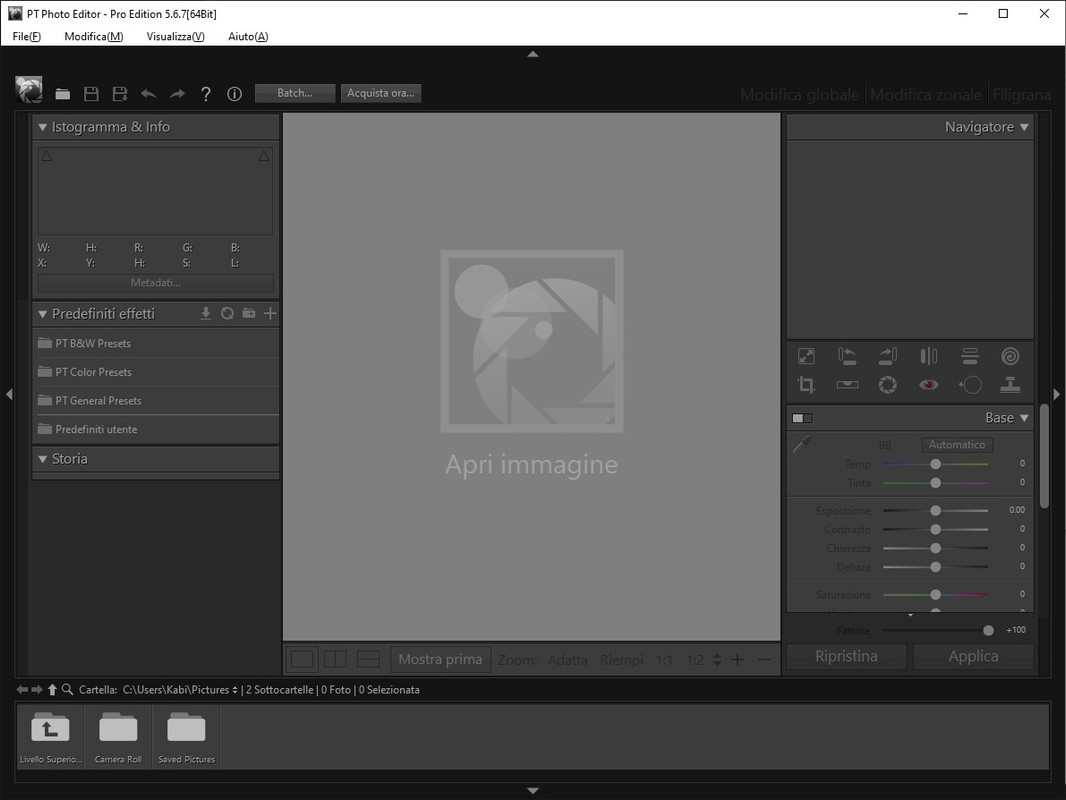1066x800 pixels.
Task: Select the spiral distortion tool icon
Action: pyautogui.click(x=1010, y=356)
